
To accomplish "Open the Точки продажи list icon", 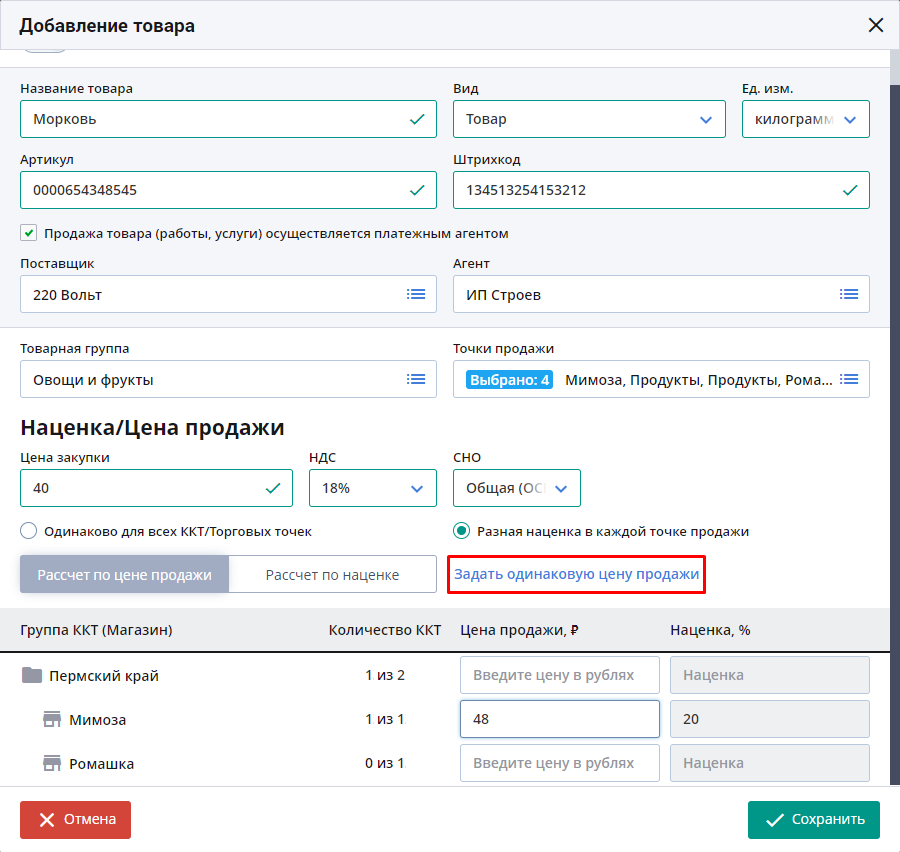I will pyautogui.click(x=849, y=379).
